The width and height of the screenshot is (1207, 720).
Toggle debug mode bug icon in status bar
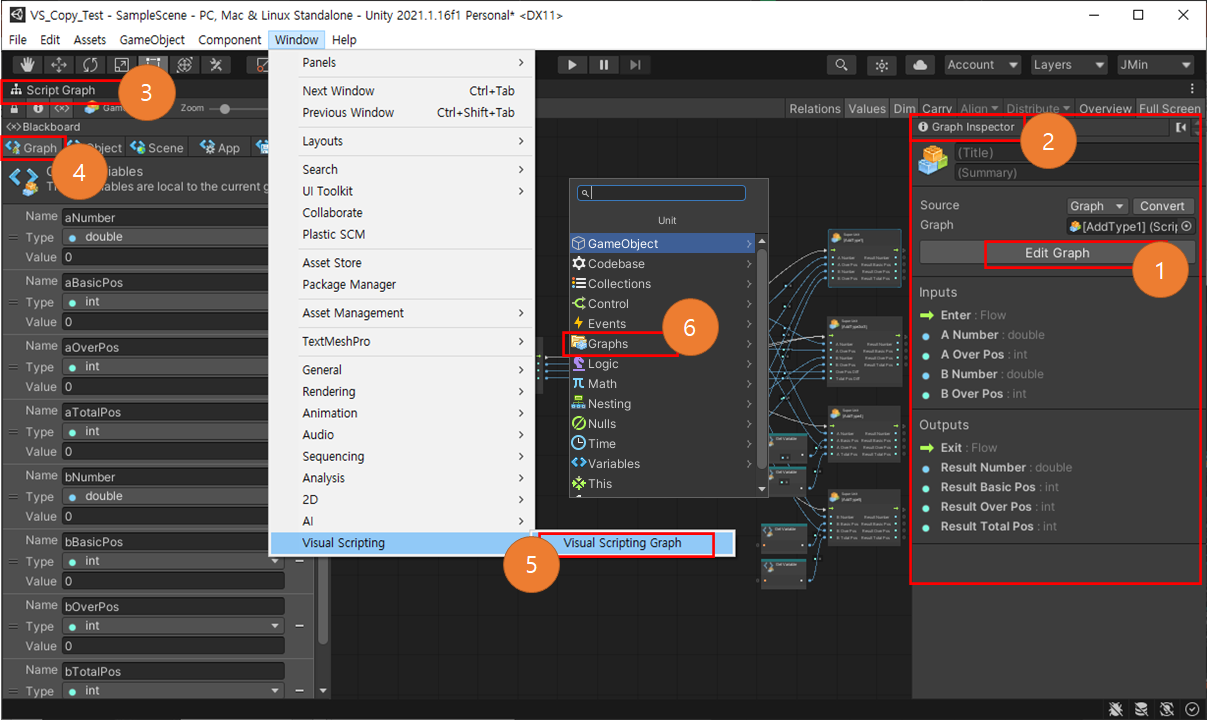1115,709
